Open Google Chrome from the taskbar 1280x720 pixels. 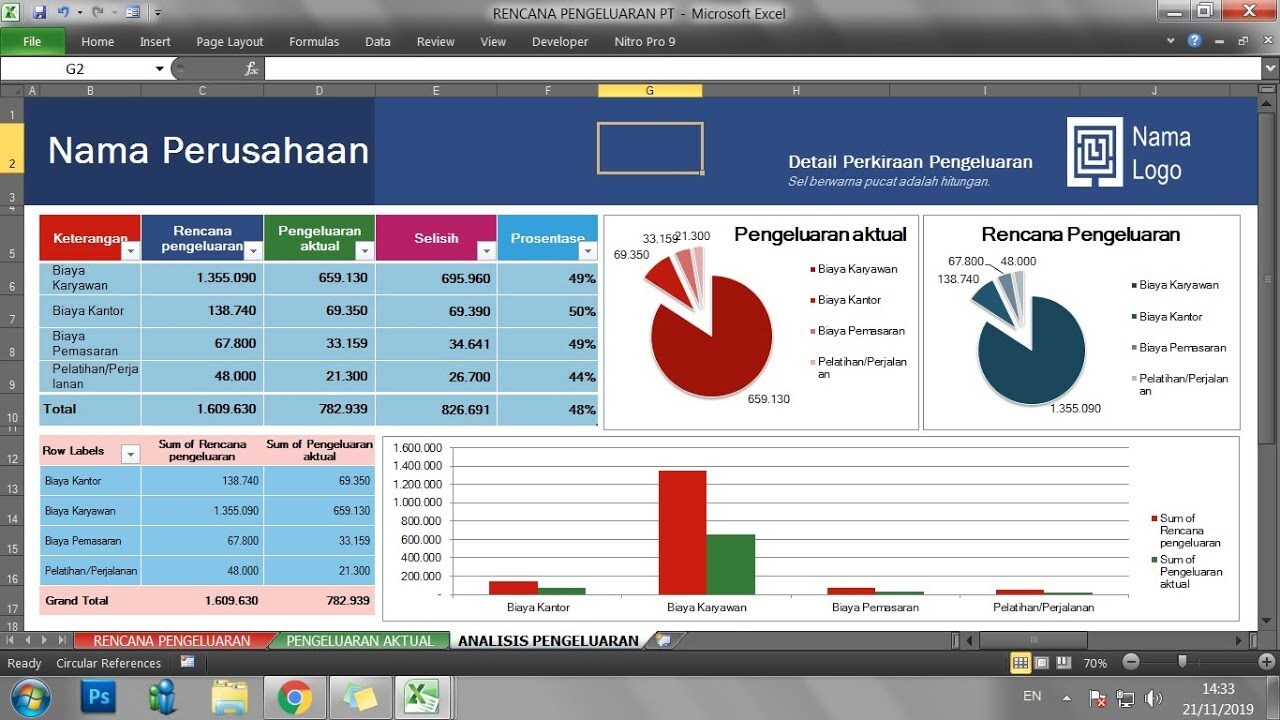(x=295, y=697)
